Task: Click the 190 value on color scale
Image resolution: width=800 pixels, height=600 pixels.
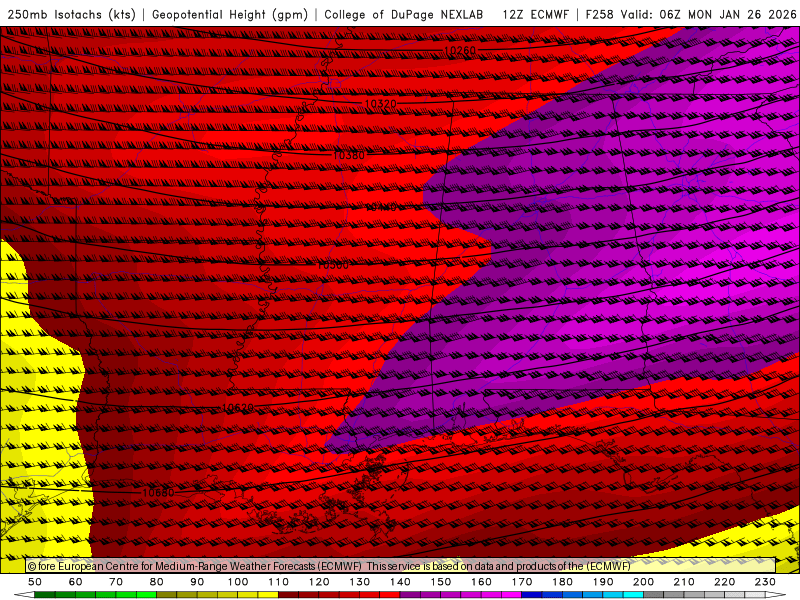Action: pyautogui.click(x=603, y=582)
